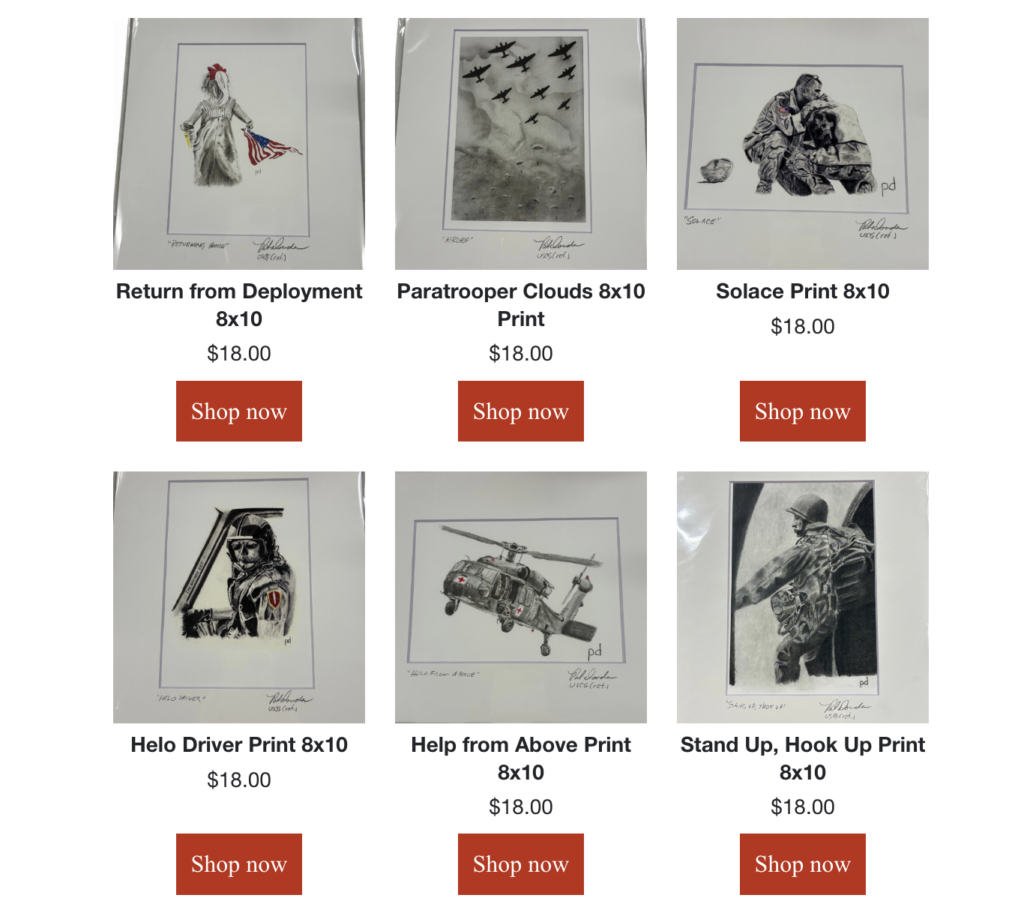This screenshot has height=904, width=1024.
Task: Open the Helo Driver Print 8x10 title
Action: pyautogui.click(x=239, y=745)
